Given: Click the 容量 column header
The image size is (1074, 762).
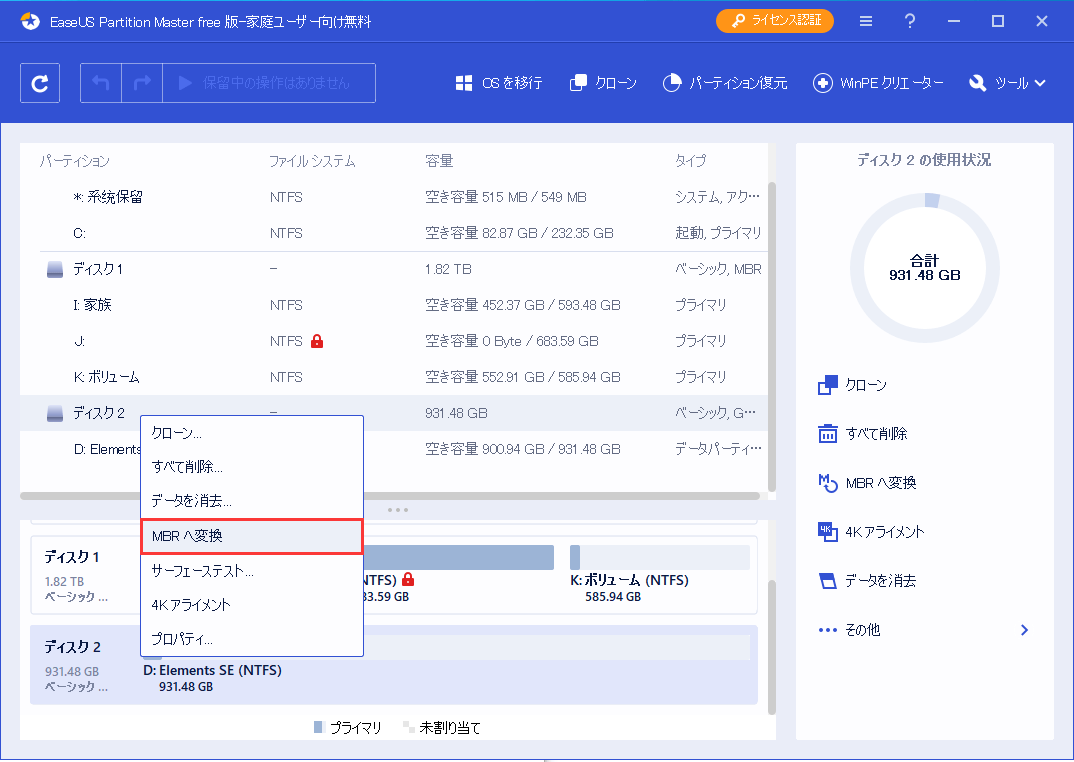Looking at the screenshot, I should (x=439, y=161).
